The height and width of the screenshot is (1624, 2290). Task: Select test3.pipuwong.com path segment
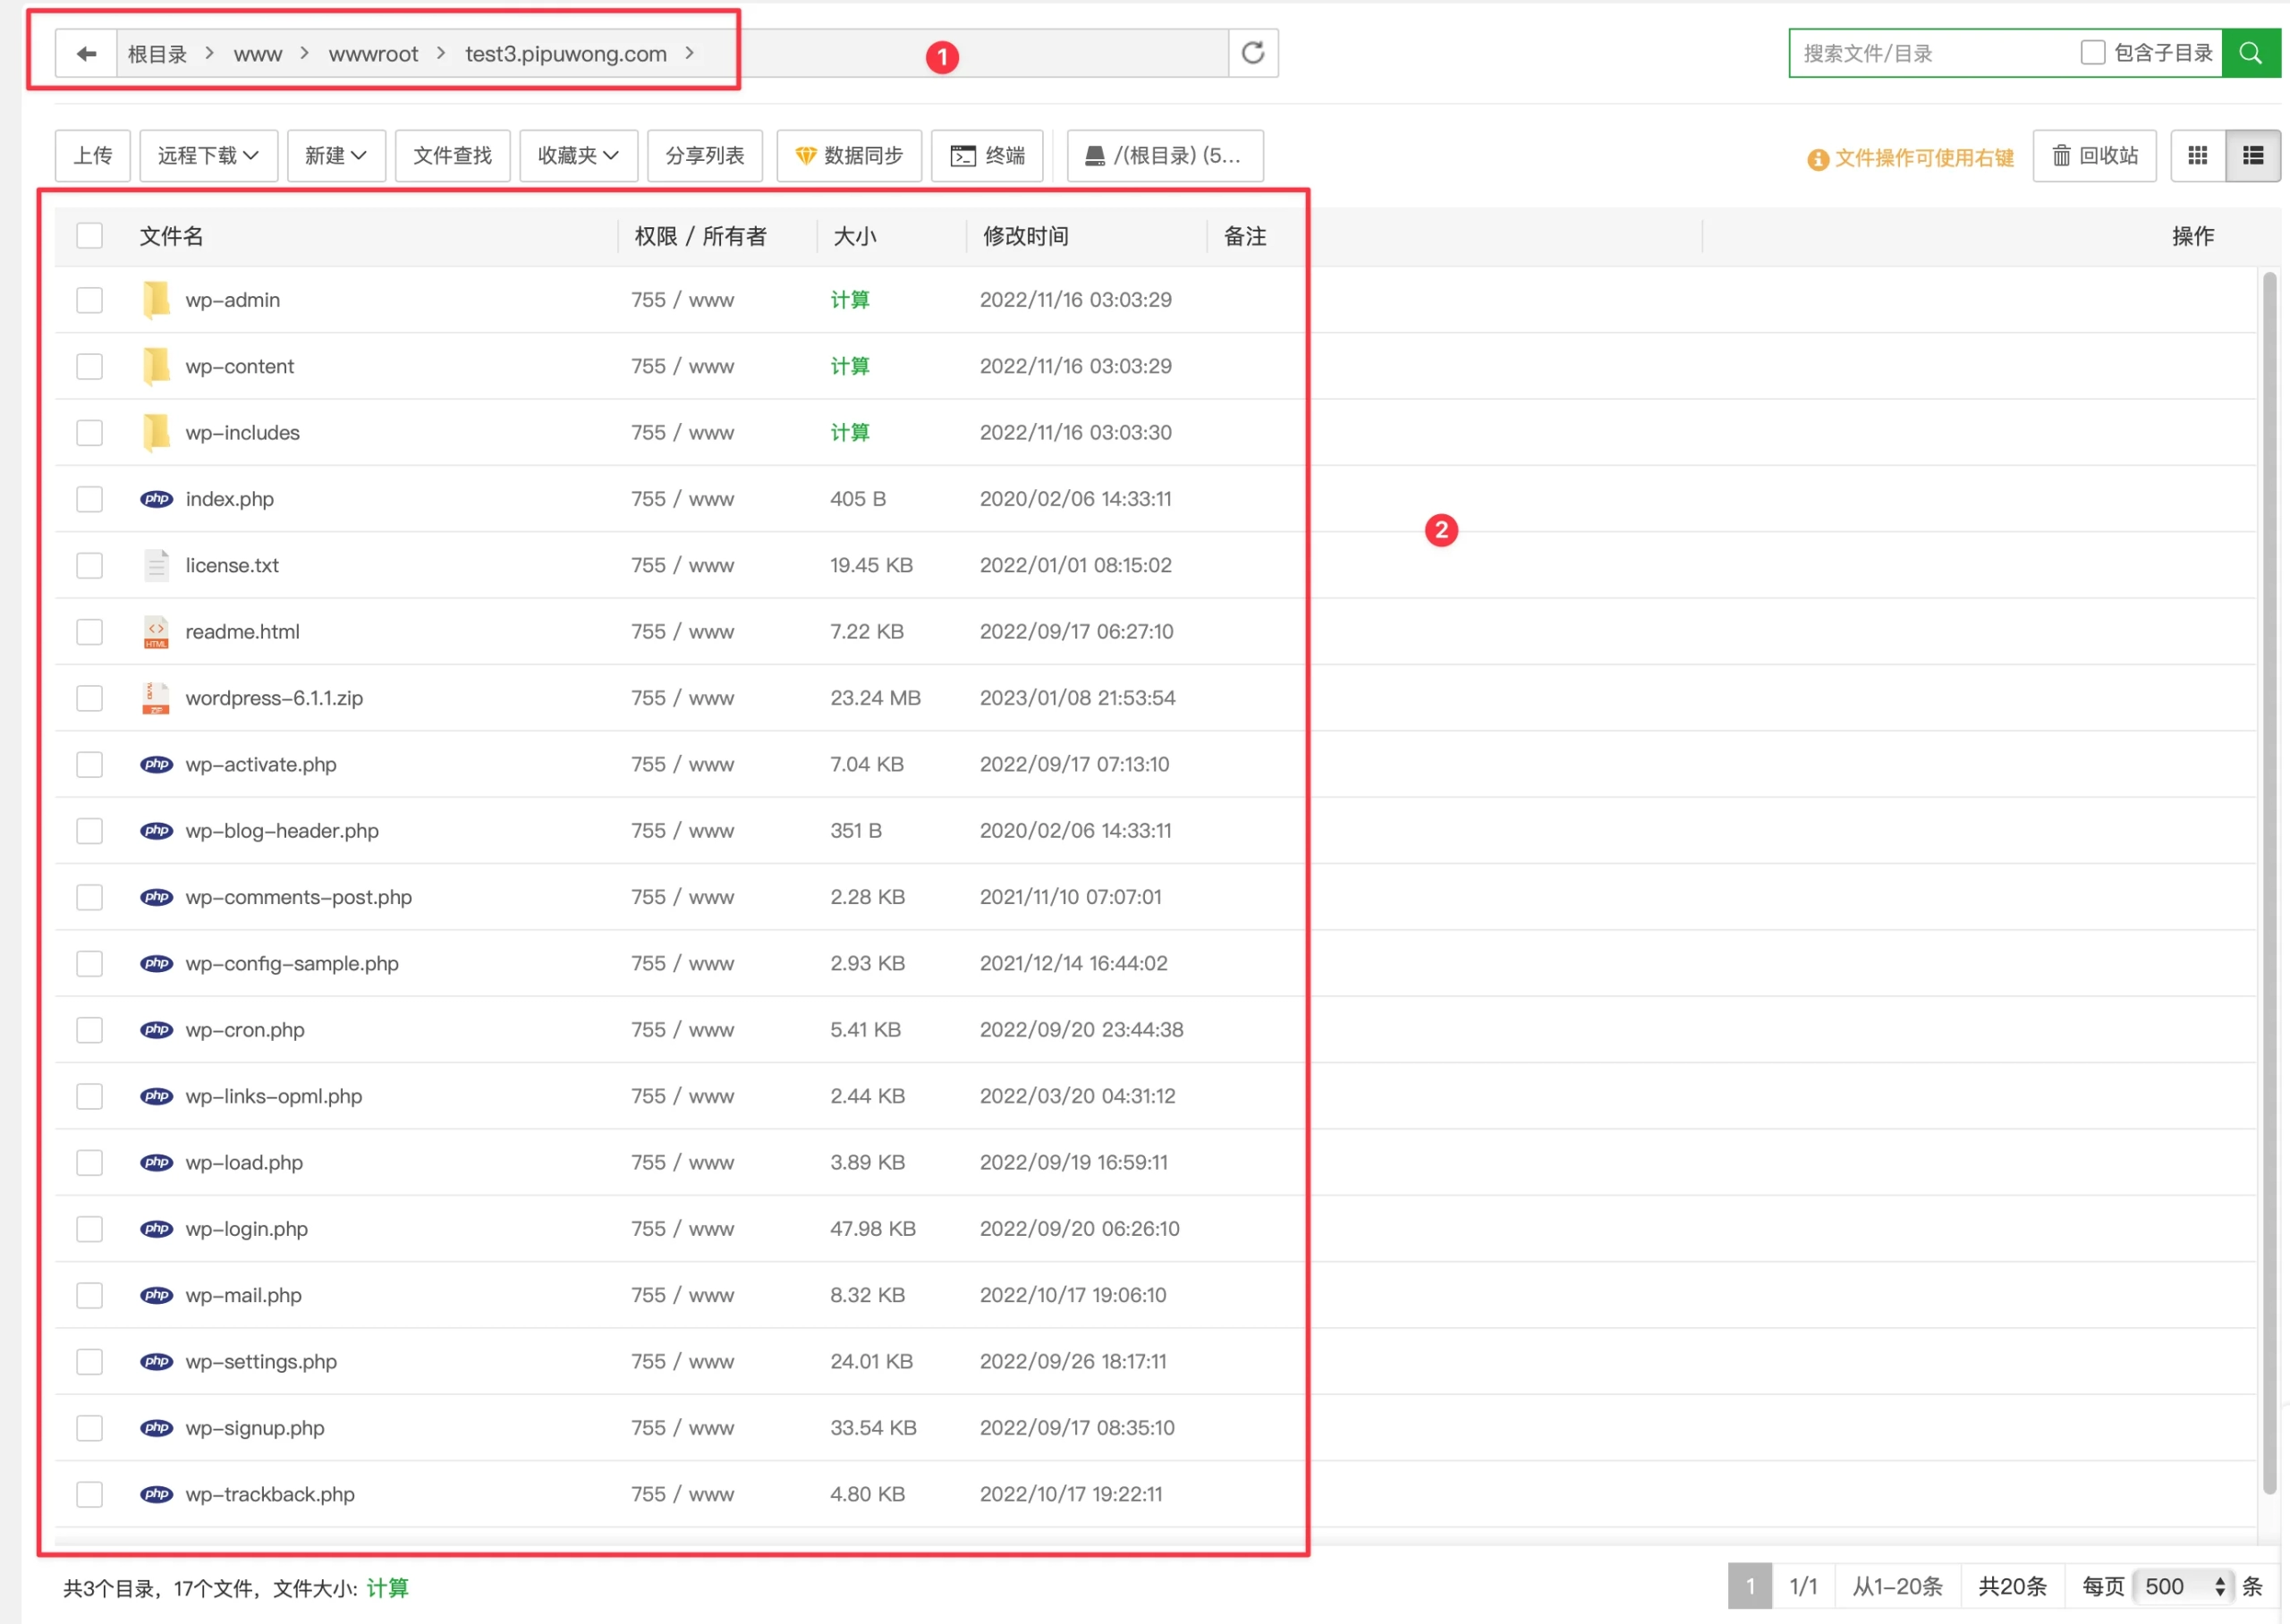pyautogui.click(x=566, y=54)
